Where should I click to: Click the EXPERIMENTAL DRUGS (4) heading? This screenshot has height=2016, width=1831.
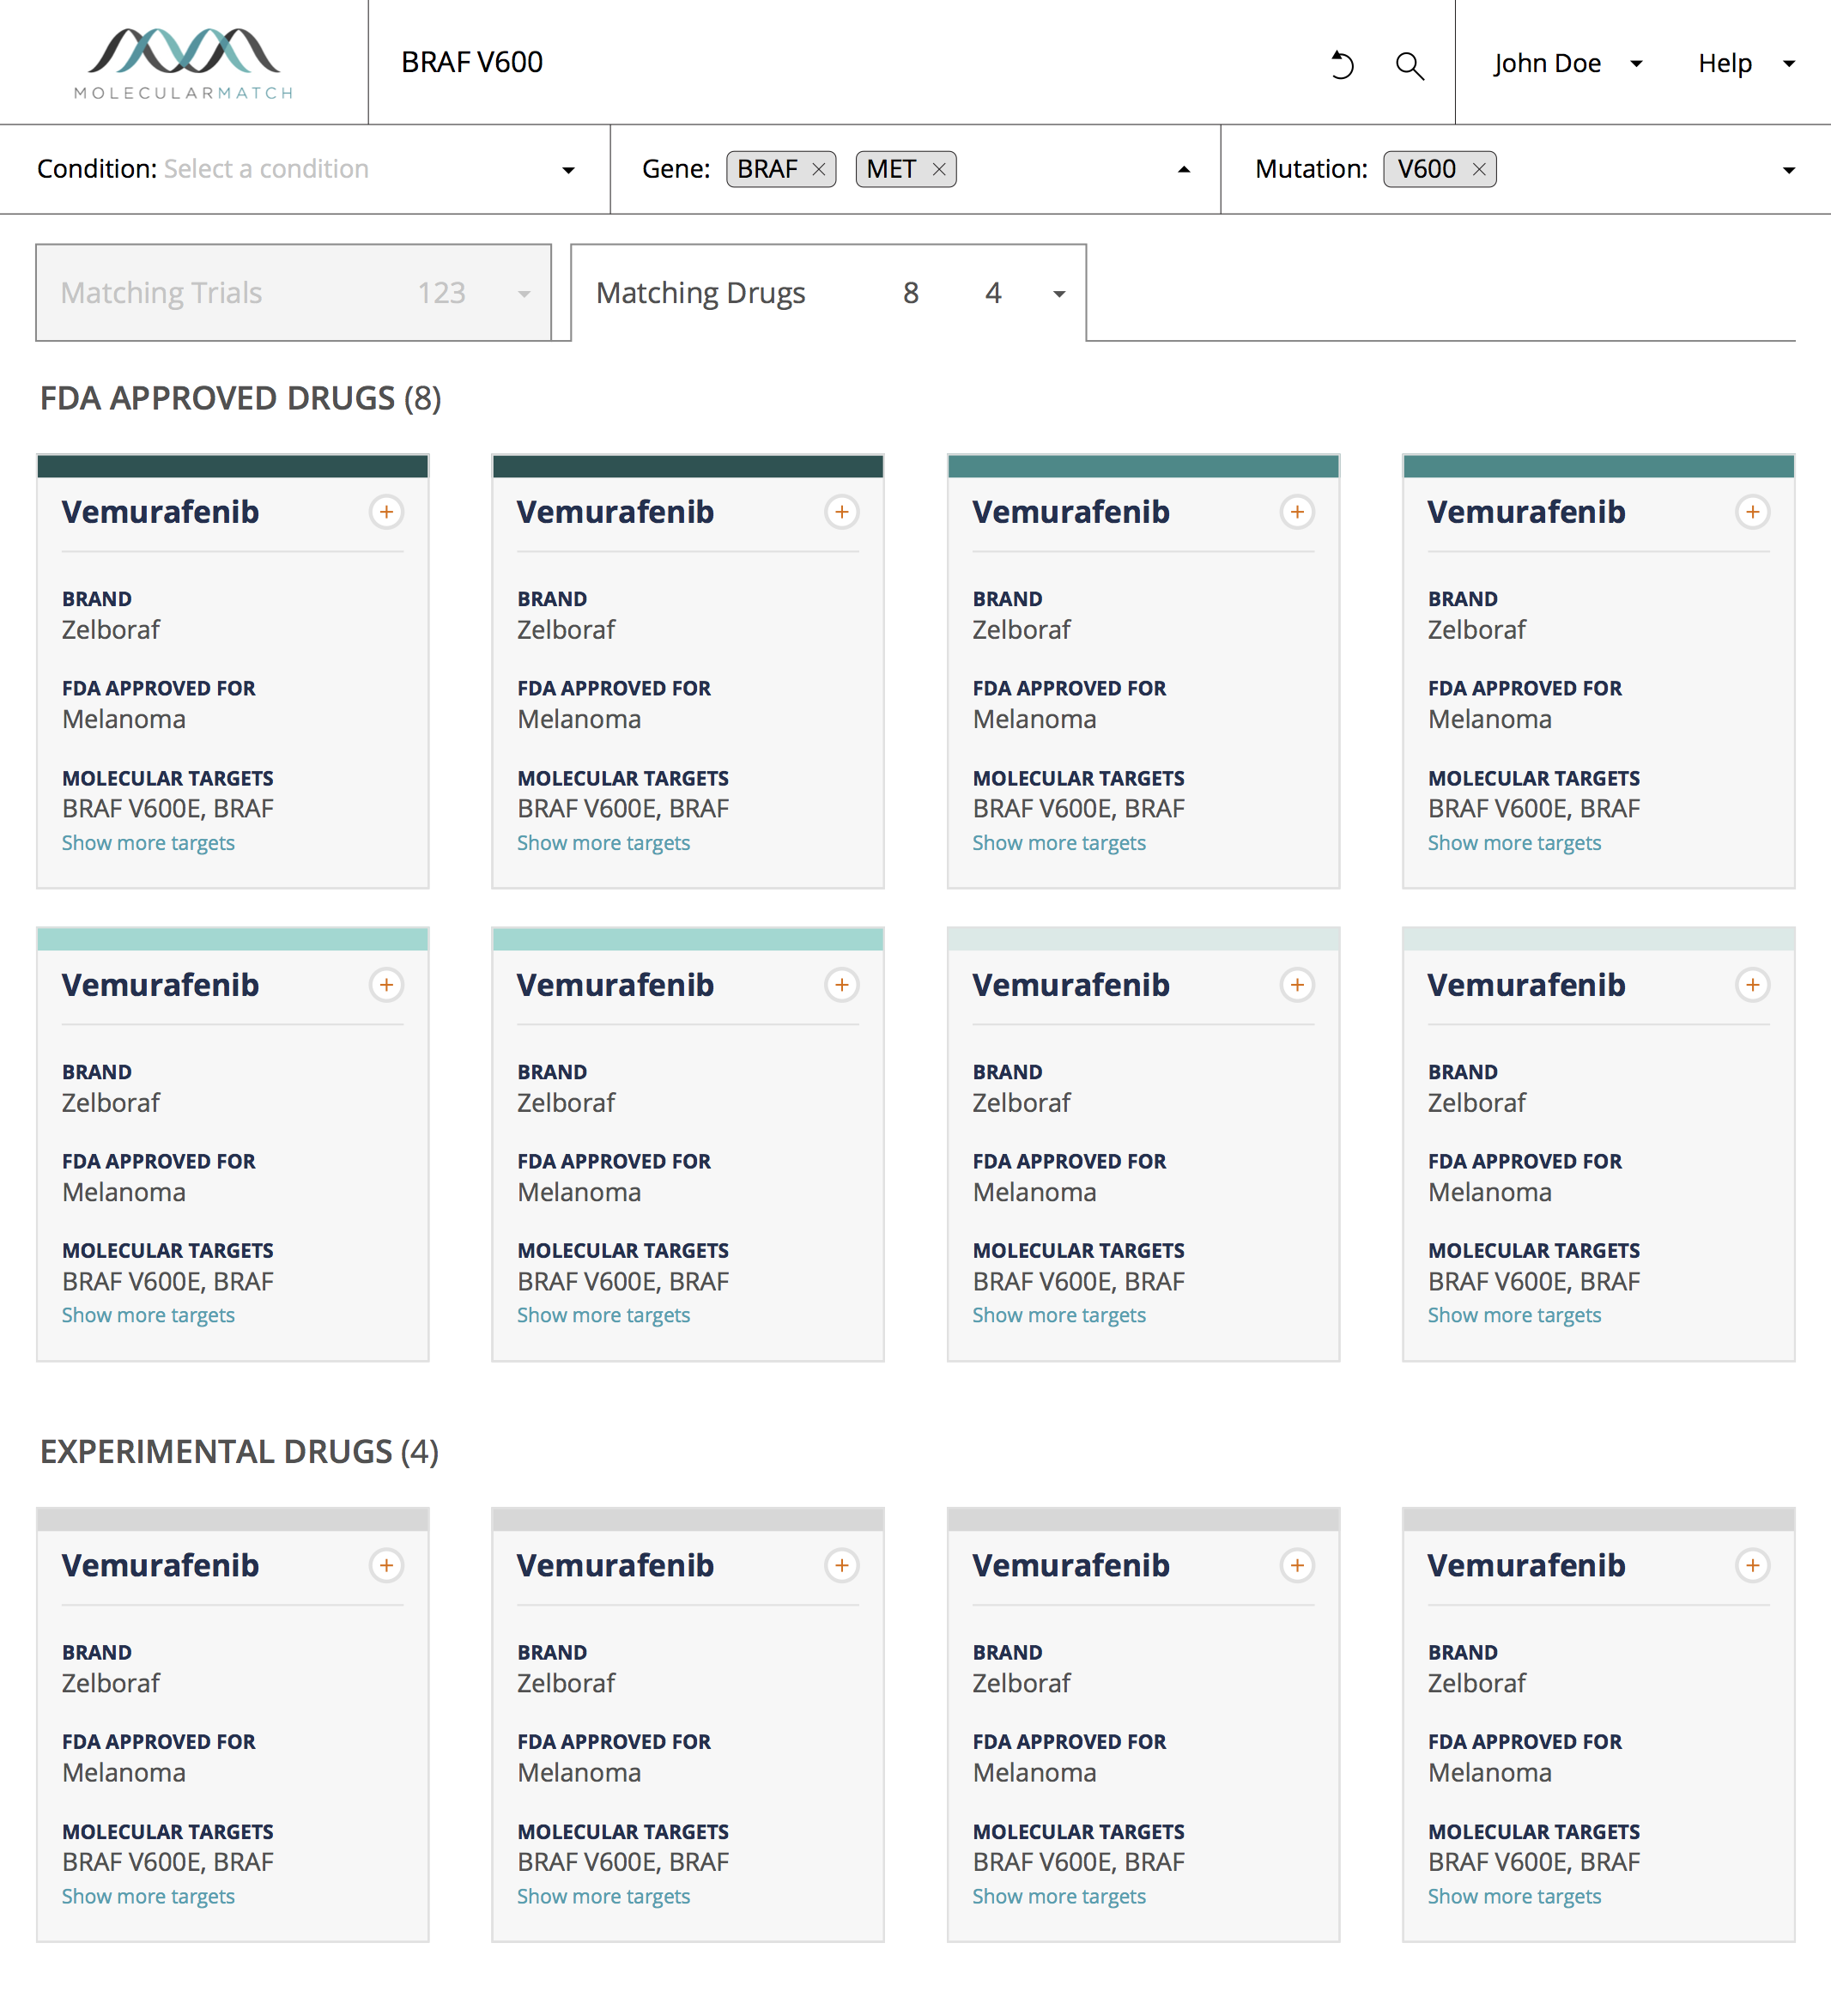(239, 1451)
